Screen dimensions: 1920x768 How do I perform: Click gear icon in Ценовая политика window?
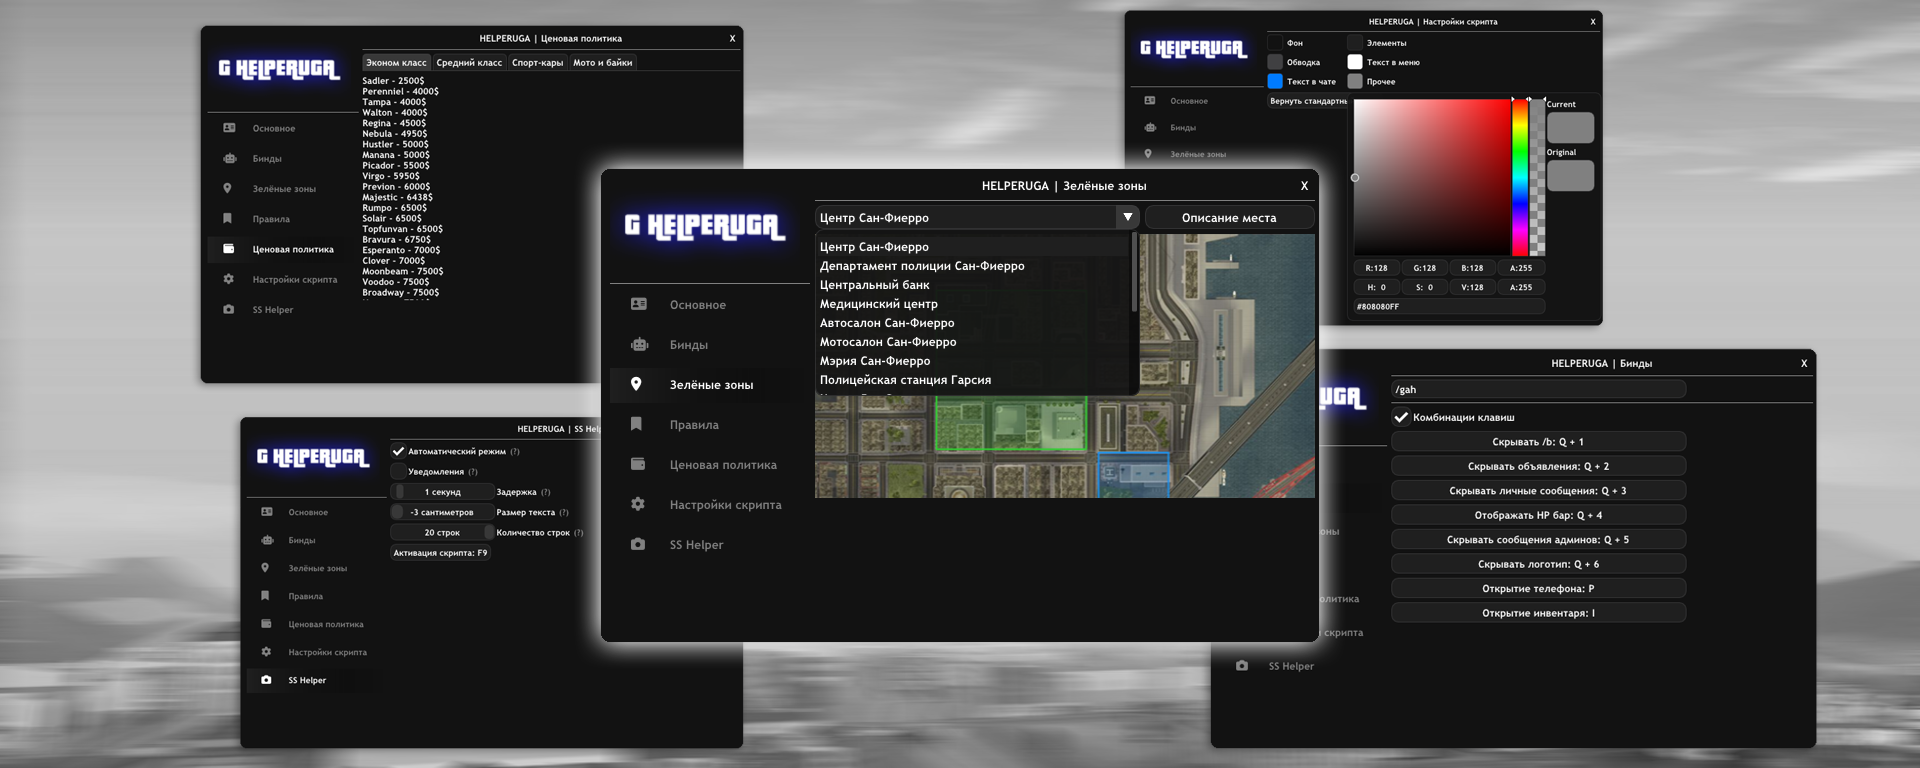[x=228, y=279]
